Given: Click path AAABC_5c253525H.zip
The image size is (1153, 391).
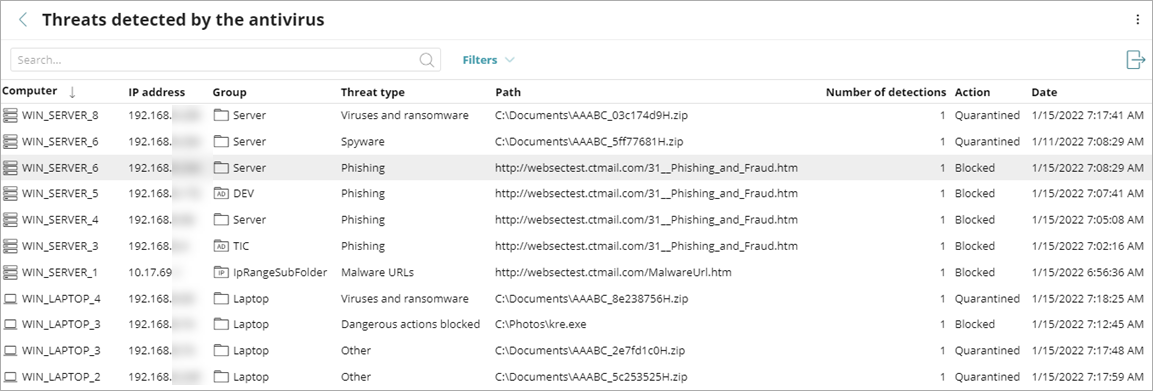Looking at the screenshot, I should coord(592,376).
